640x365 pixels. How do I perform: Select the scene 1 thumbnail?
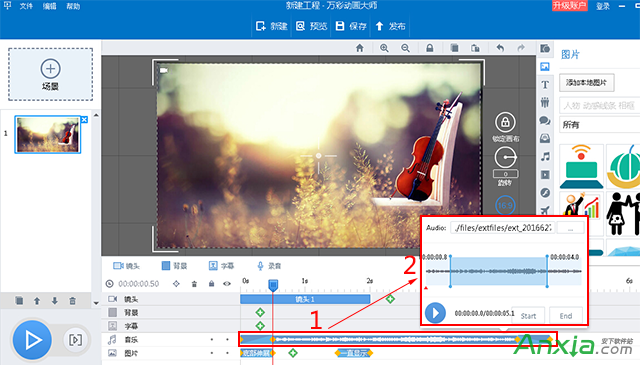point(48,134)
